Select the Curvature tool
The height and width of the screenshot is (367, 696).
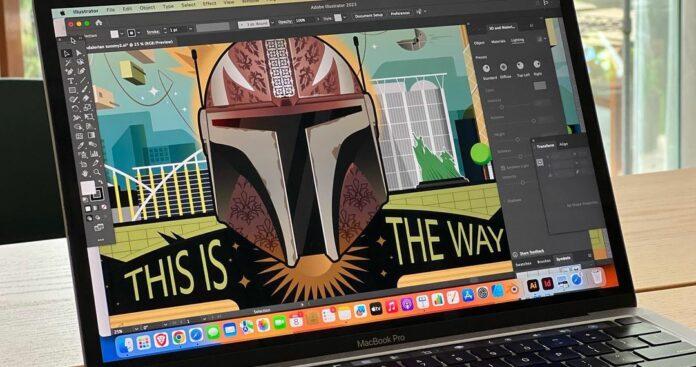81,70
